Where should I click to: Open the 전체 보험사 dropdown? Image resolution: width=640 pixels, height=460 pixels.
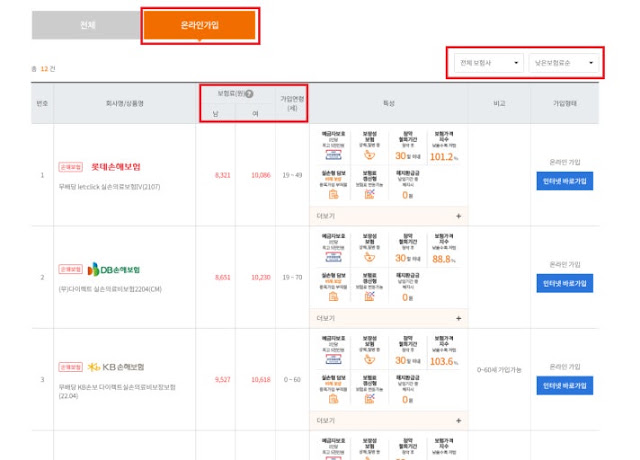tap(489, 63)
